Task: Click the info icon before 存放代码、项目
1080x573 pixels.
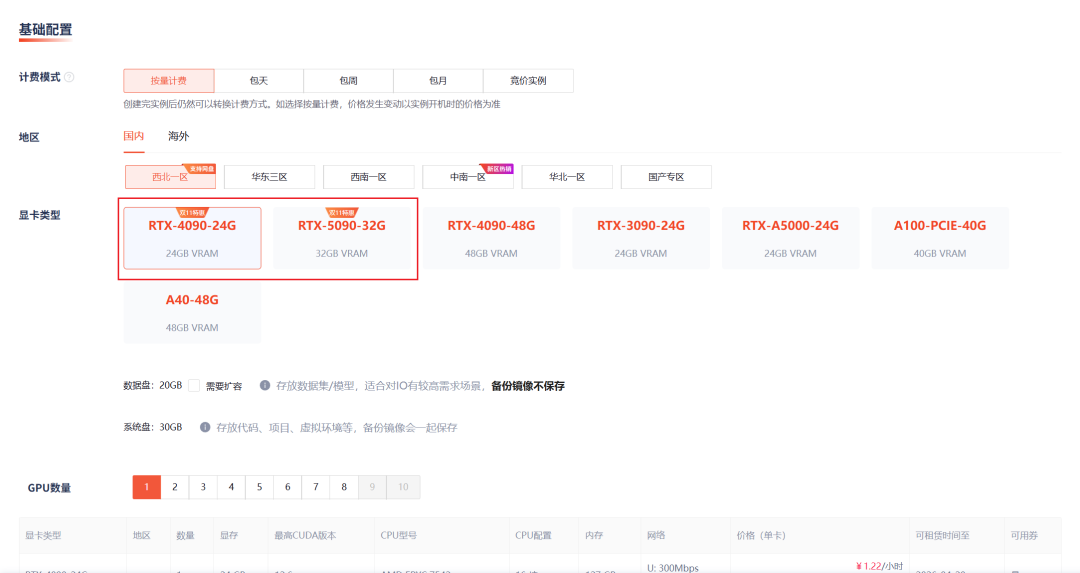Action: coord(205,427)
